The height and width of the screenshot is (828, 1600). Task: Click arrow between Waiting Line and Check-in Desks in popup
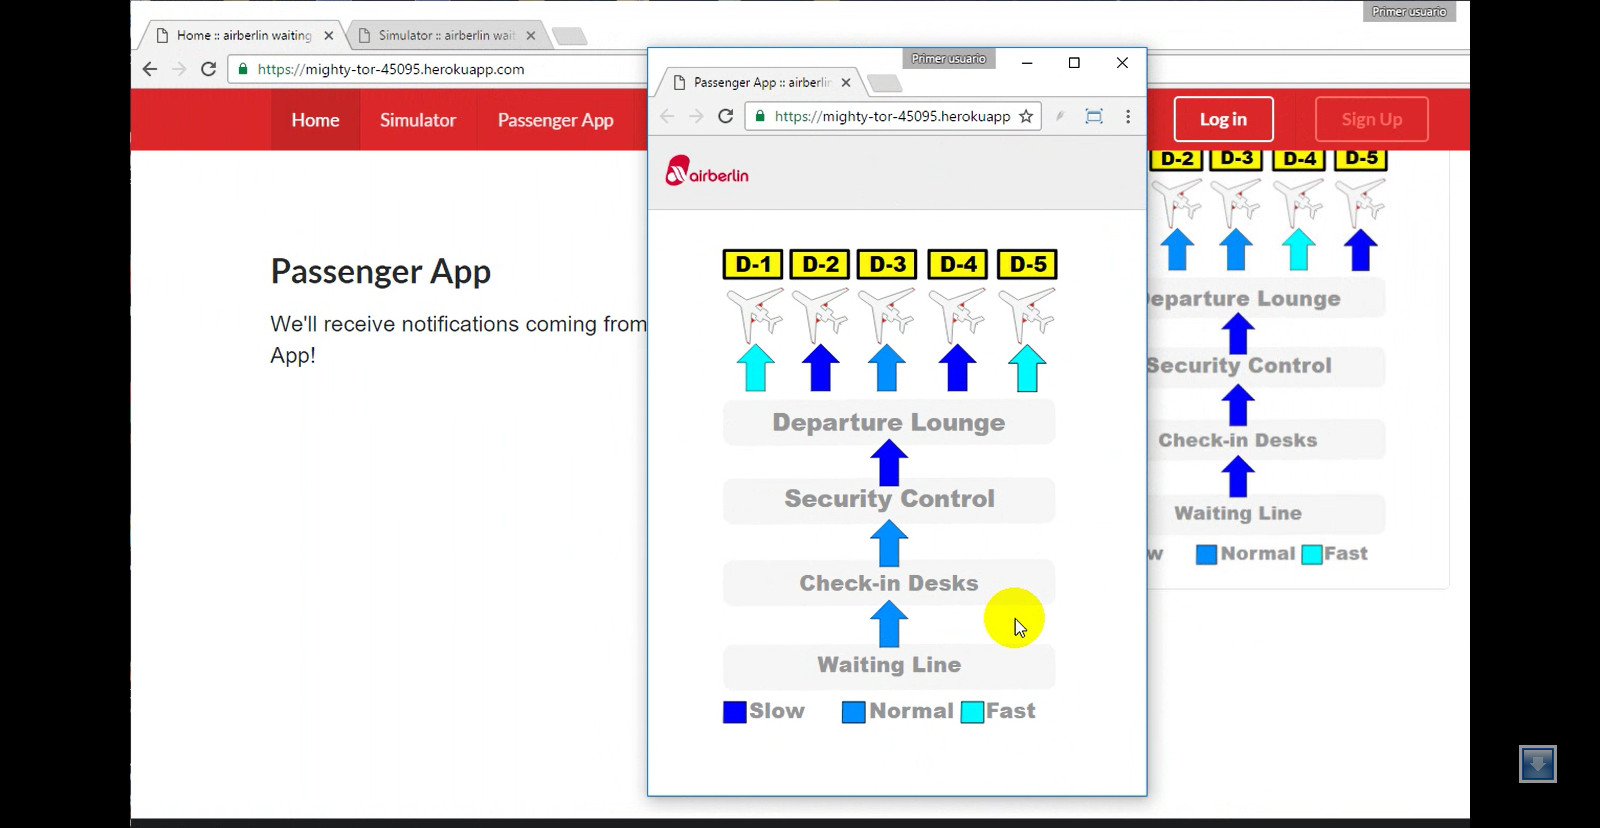[889, 625]
